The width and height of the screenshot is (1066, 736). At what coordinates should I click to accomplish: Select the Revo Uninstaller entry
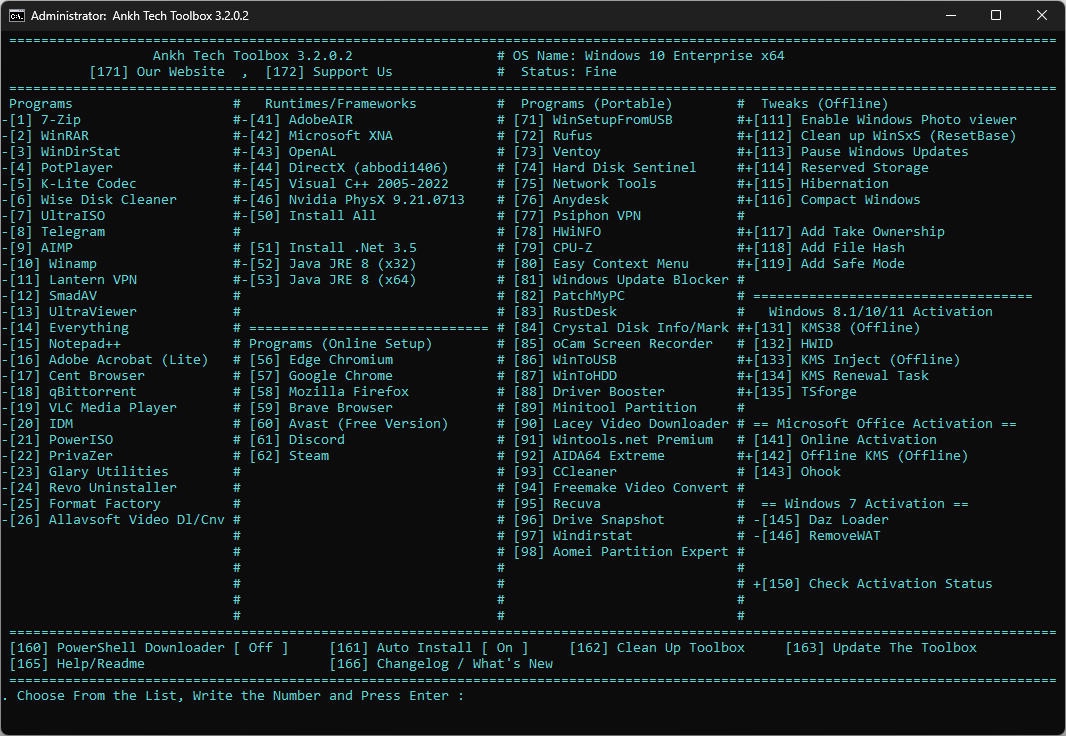point(92,487)
